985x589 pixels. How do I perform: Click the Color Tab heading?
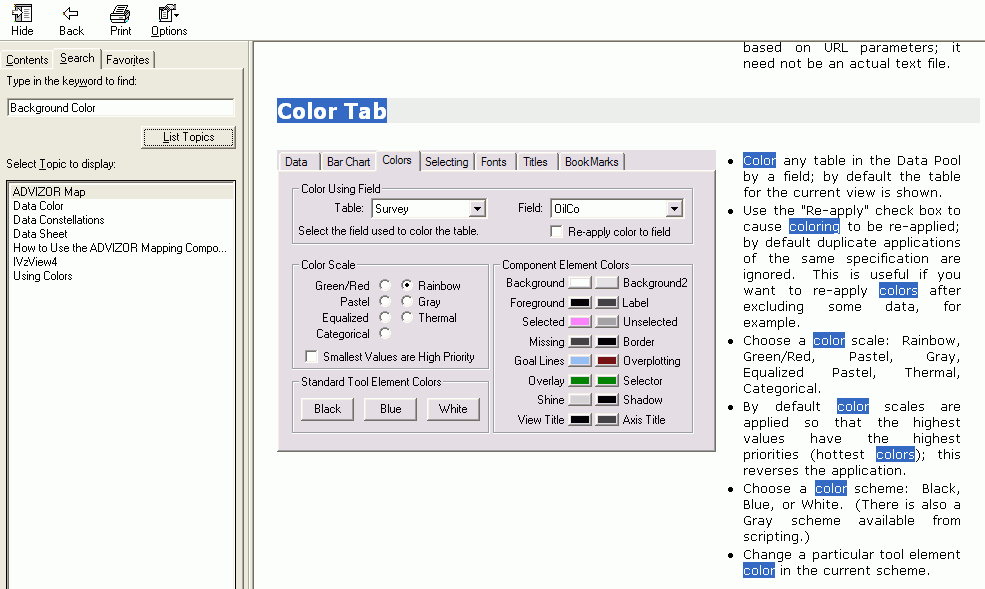pos(332,111)
